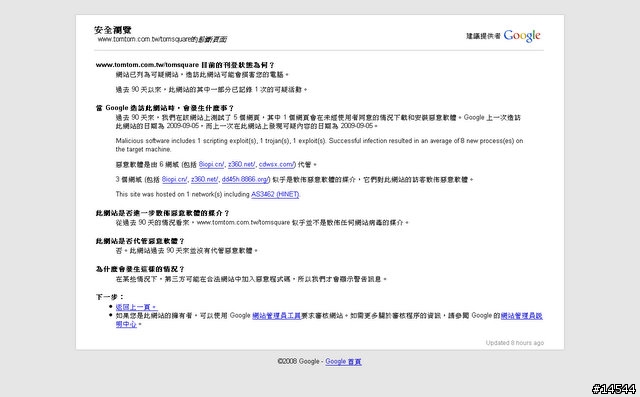Click the sentence starting '在某些情況下'
The image size is (640, 397).
pyautogui.click(x=251, y=279)
